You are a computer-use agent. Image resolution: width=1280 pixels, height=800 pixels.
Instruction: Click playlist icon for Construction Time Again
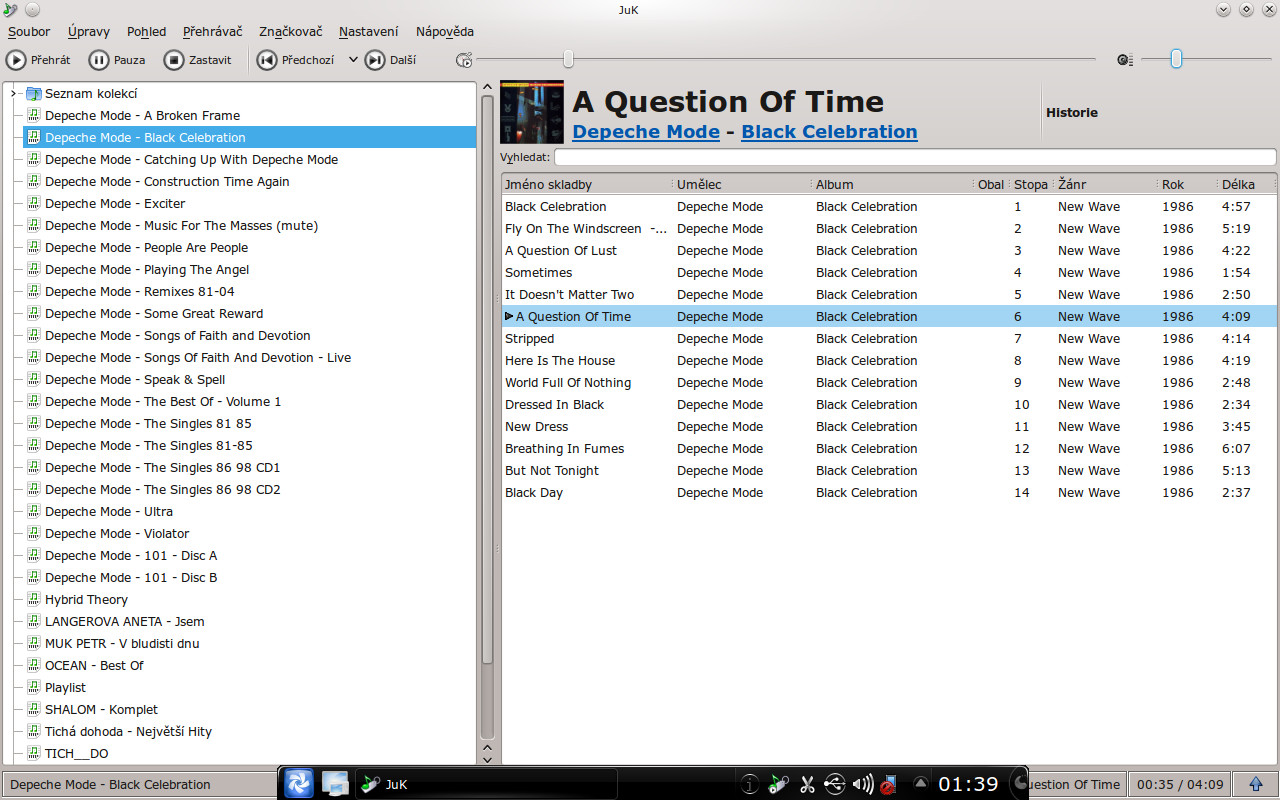33,182
